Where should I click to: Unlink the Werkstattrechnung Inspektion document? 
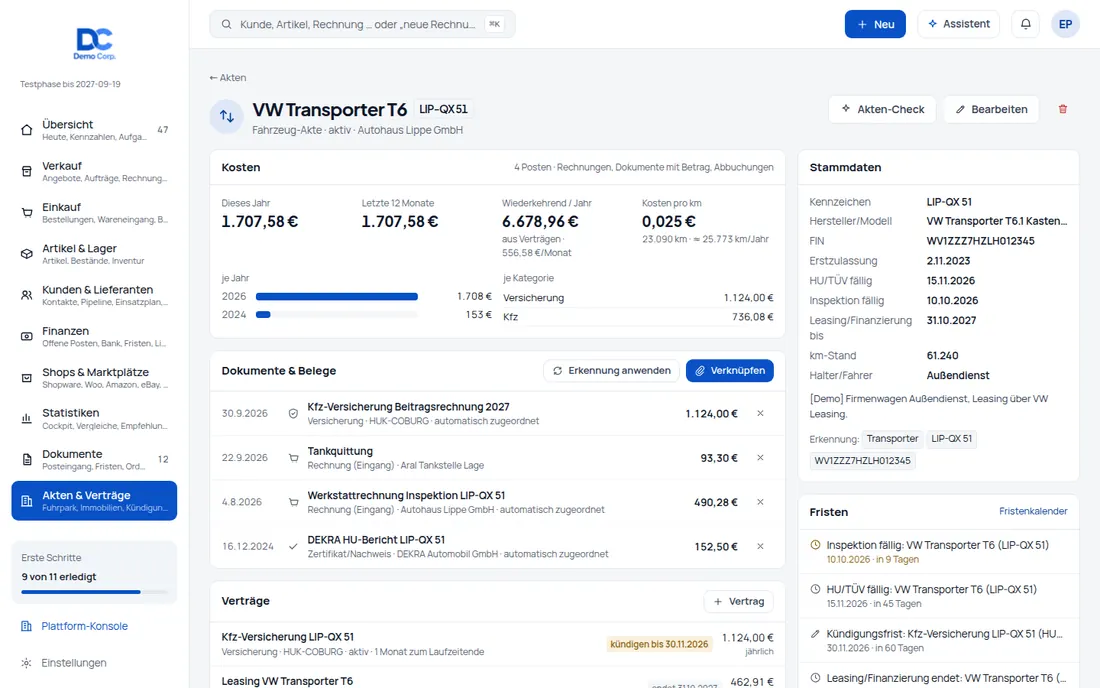[x=760, y=502]
